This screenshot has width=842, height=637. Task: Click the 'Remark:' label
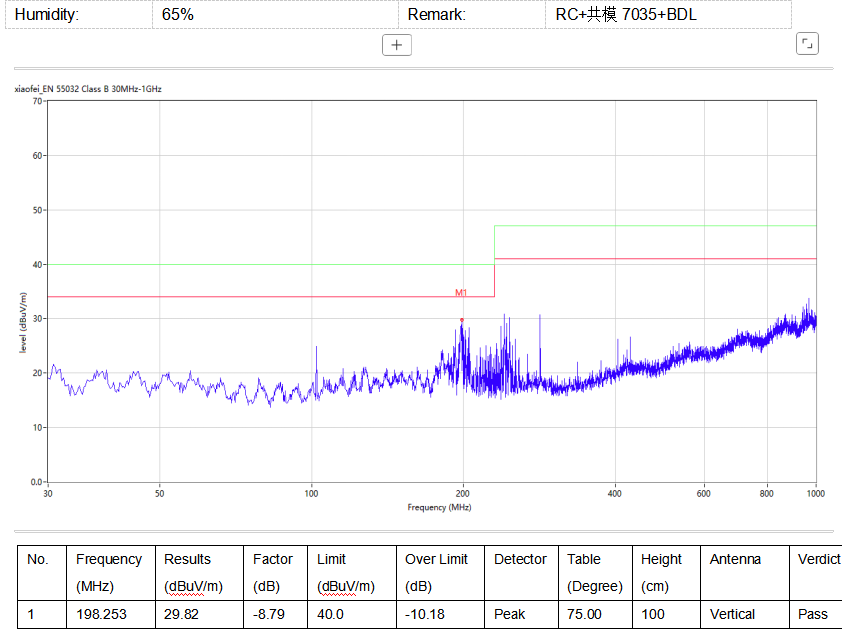tap(437, 15)
